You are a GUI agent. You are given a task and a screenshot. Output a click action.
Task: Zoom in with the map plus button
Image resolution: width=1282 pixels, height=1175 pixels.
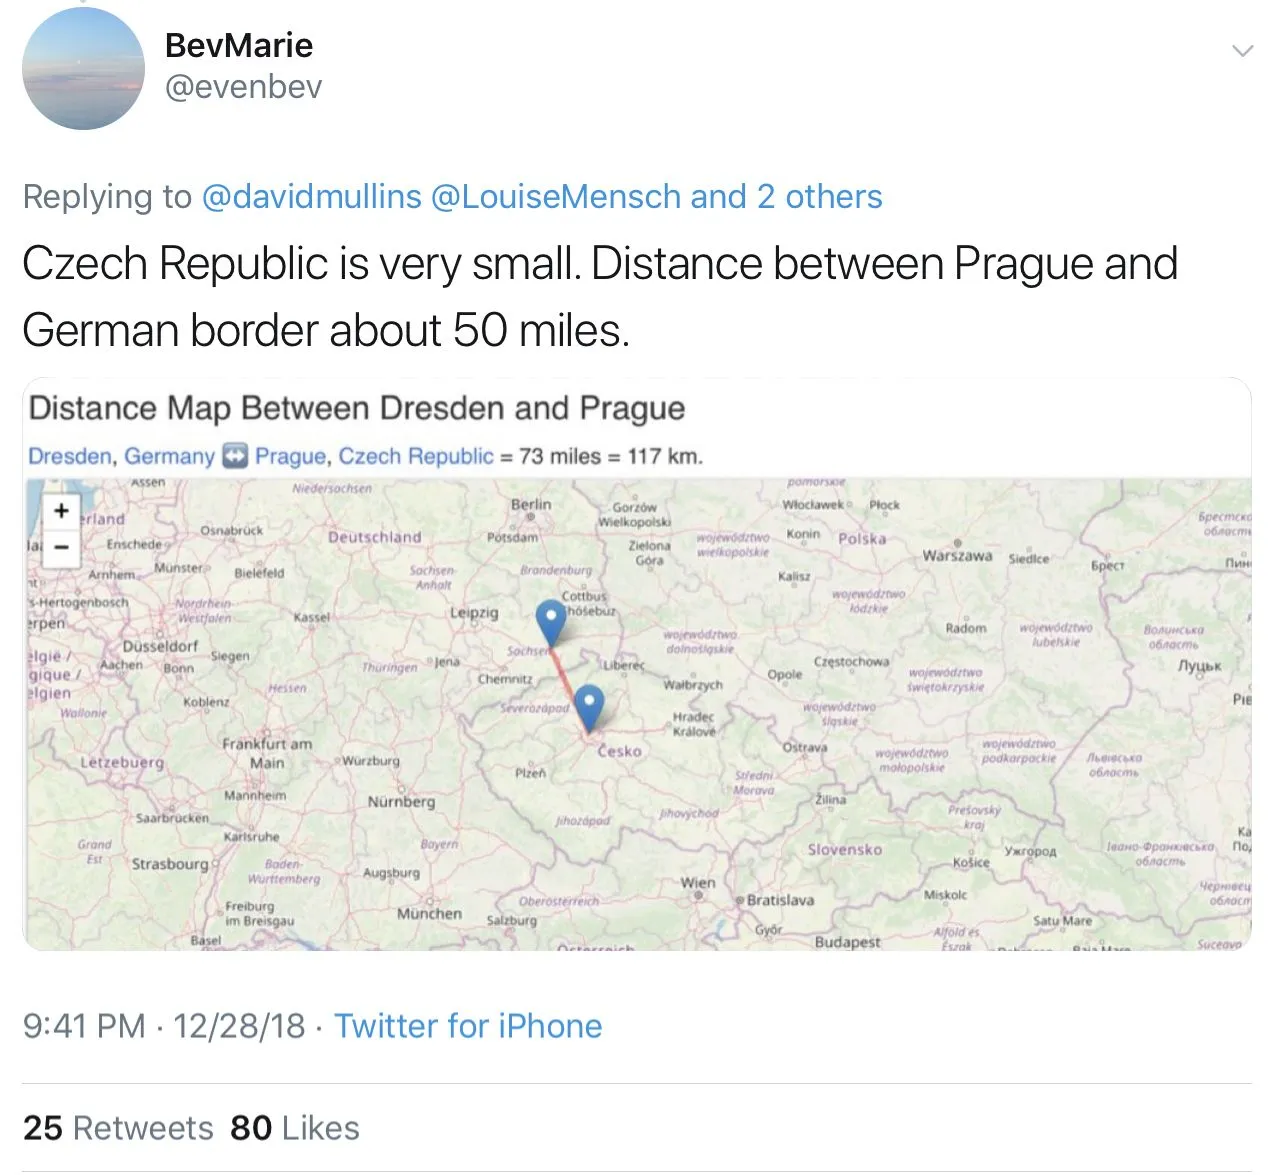pos(61,510)
